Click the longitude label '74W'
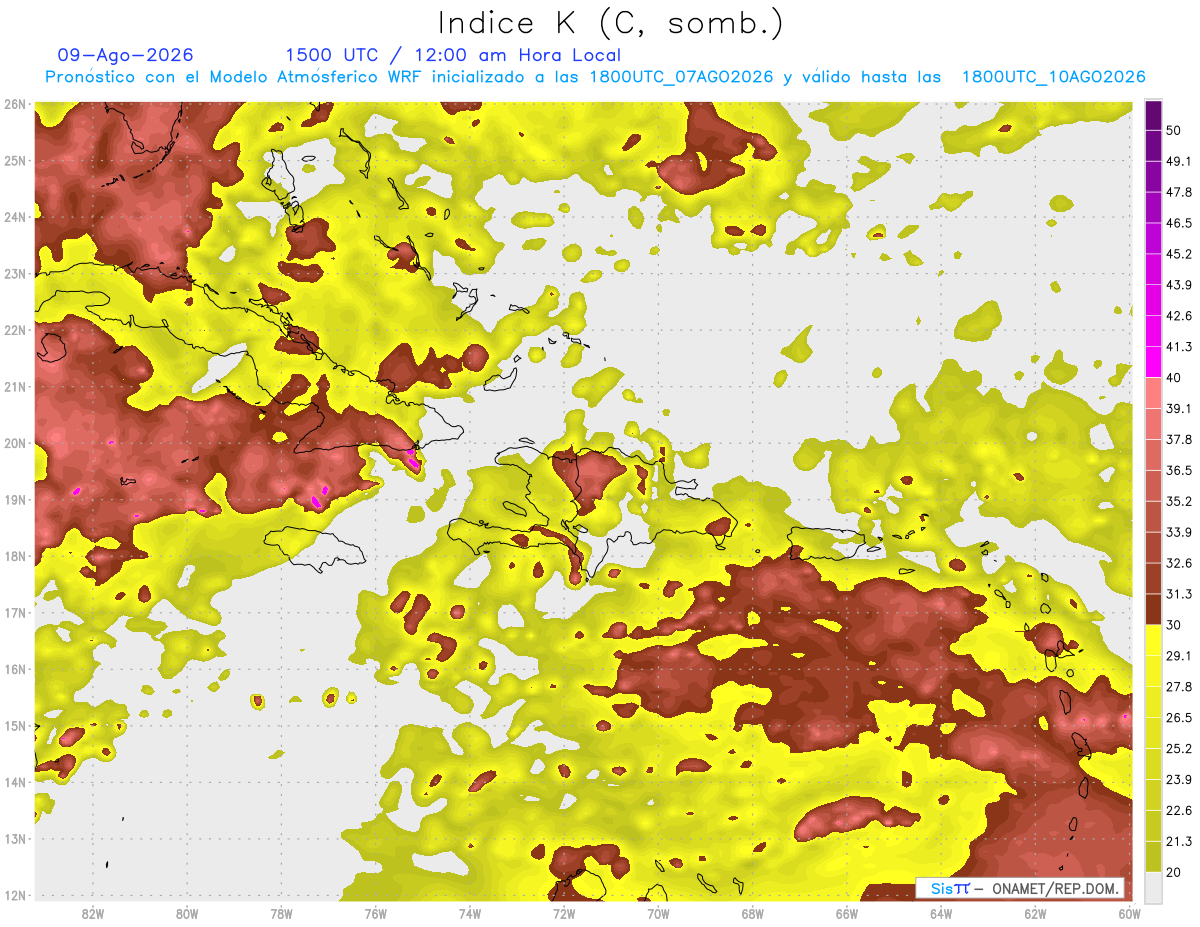 (470, 914)
